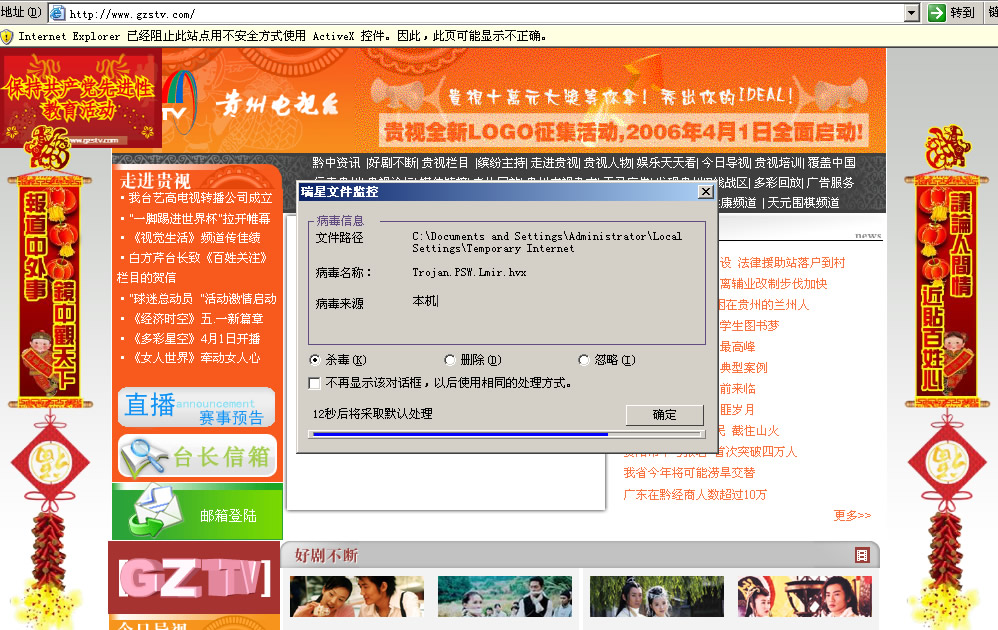This screenshot has height=630, width=998.
Task: Click the IE page icon in address bar
Action: [57, 13]
